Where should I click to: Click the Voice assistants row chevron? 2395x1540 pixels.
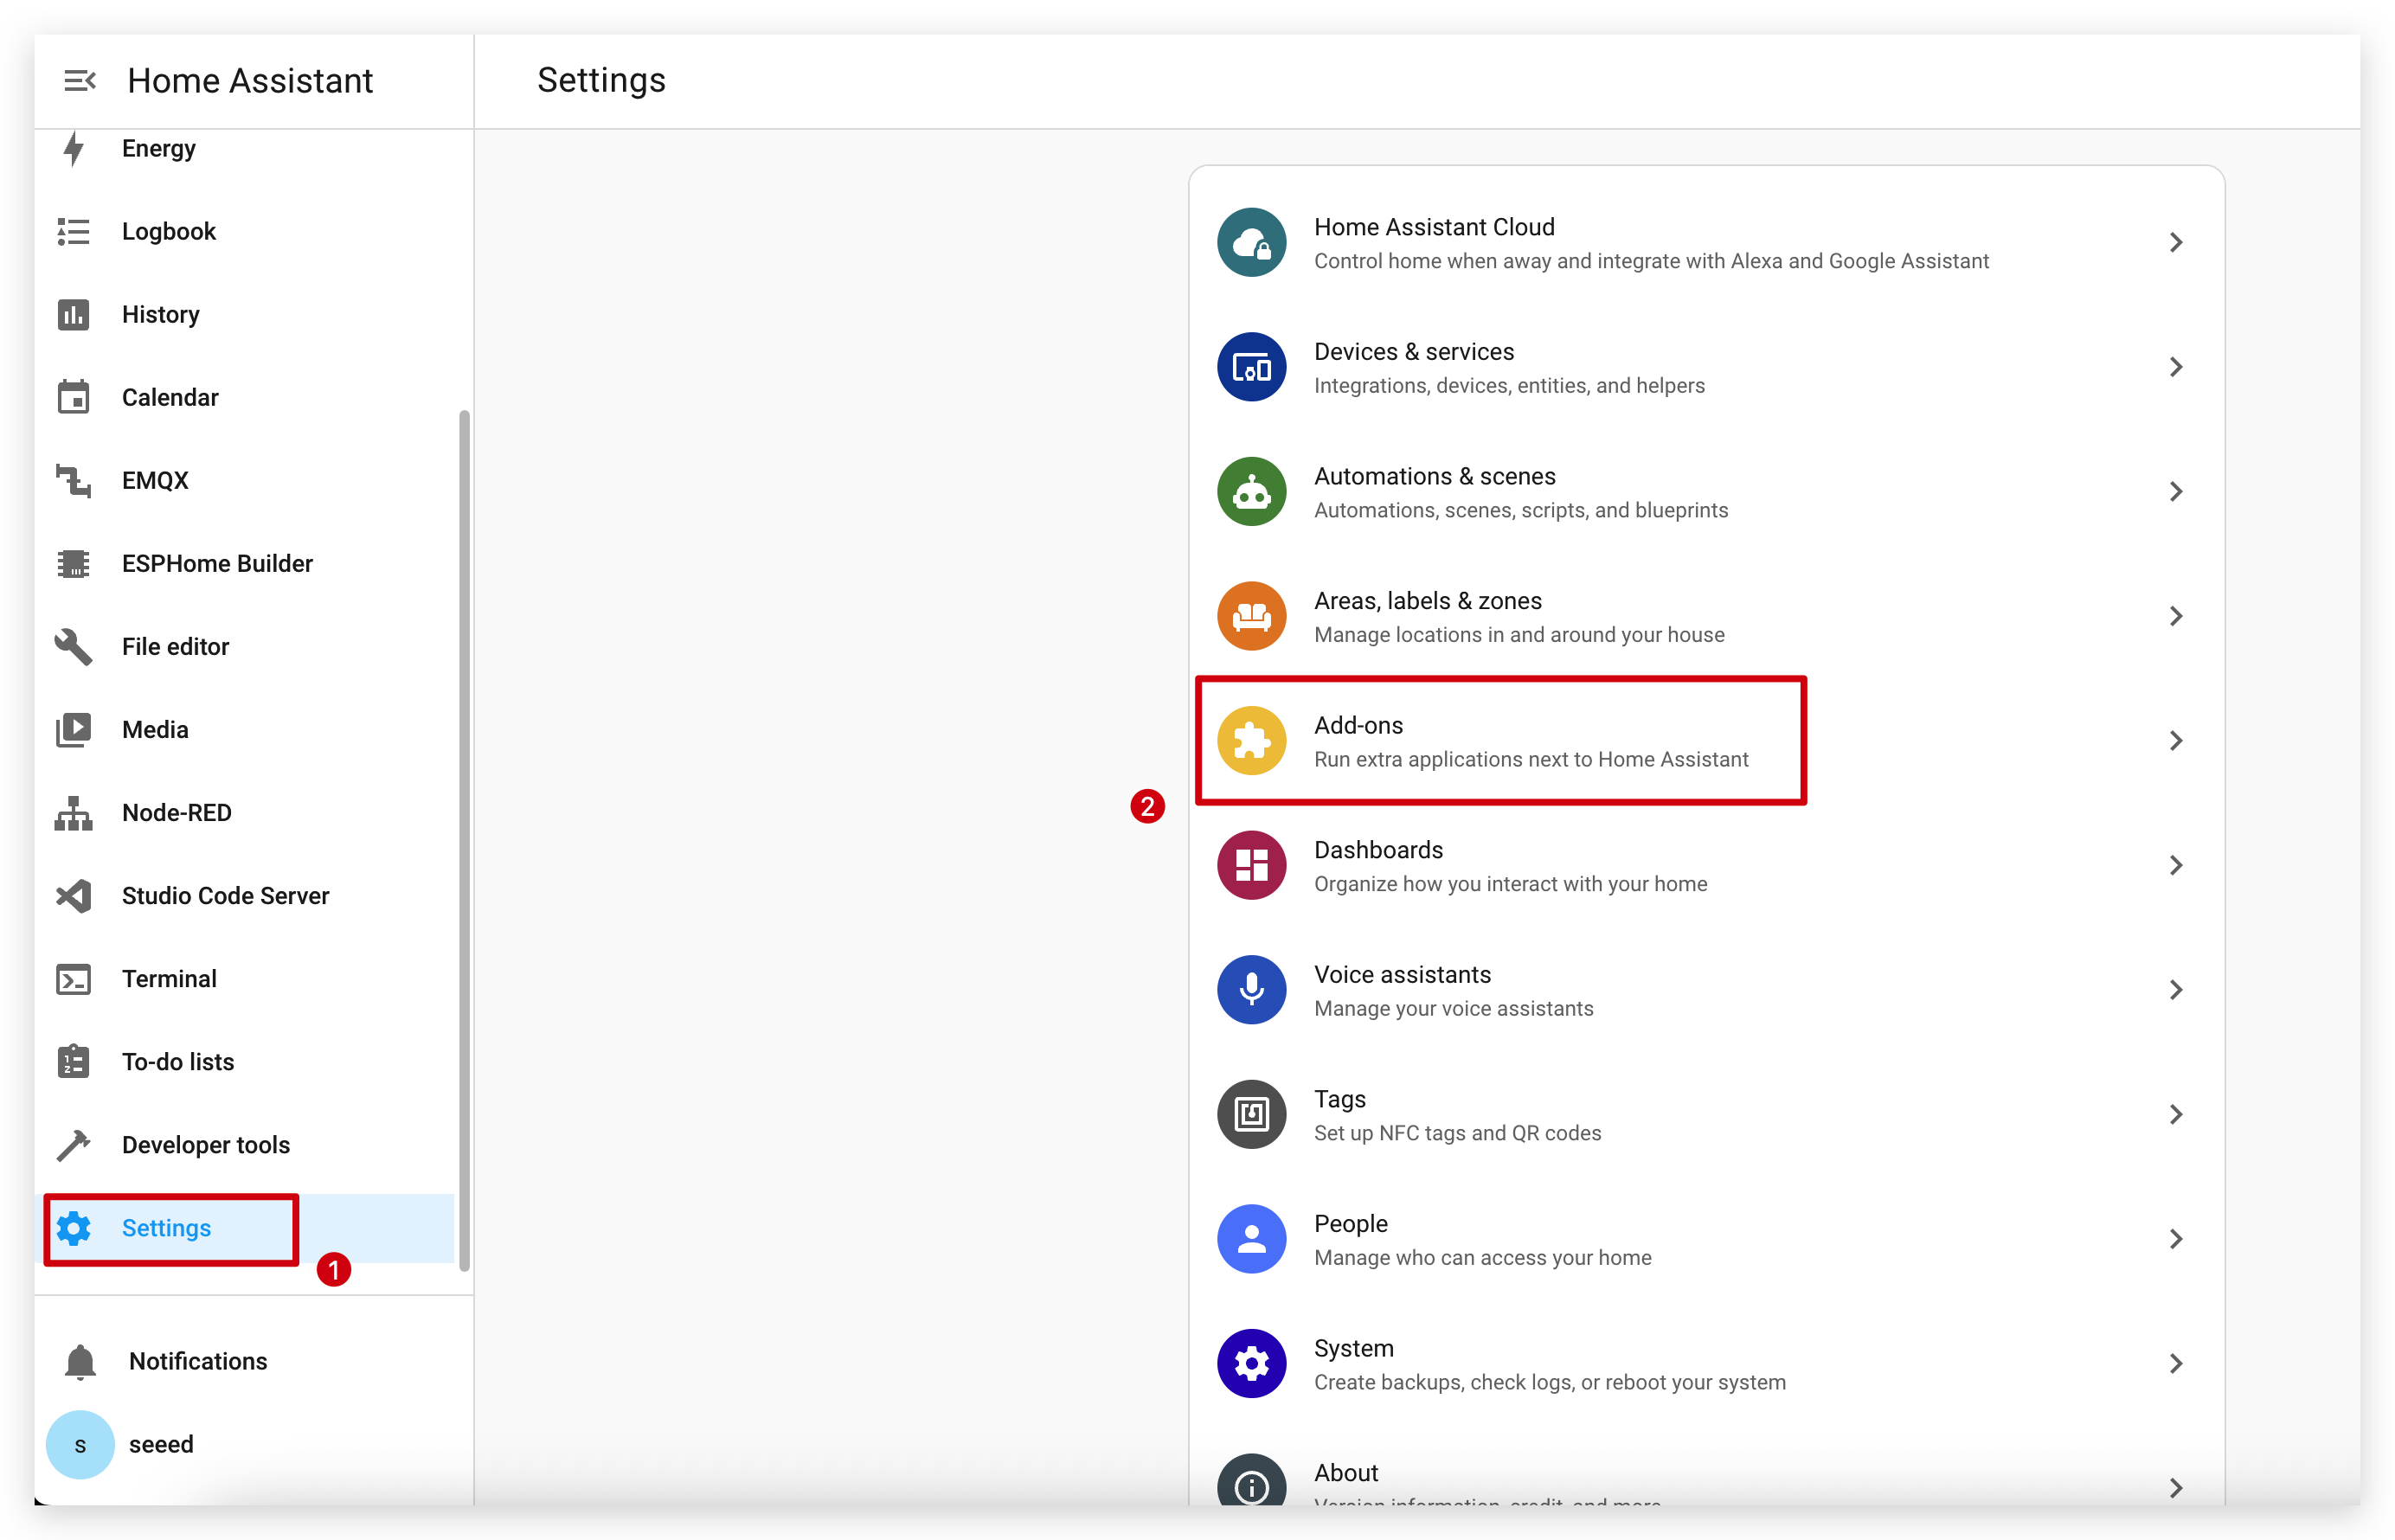(2175, 989)
